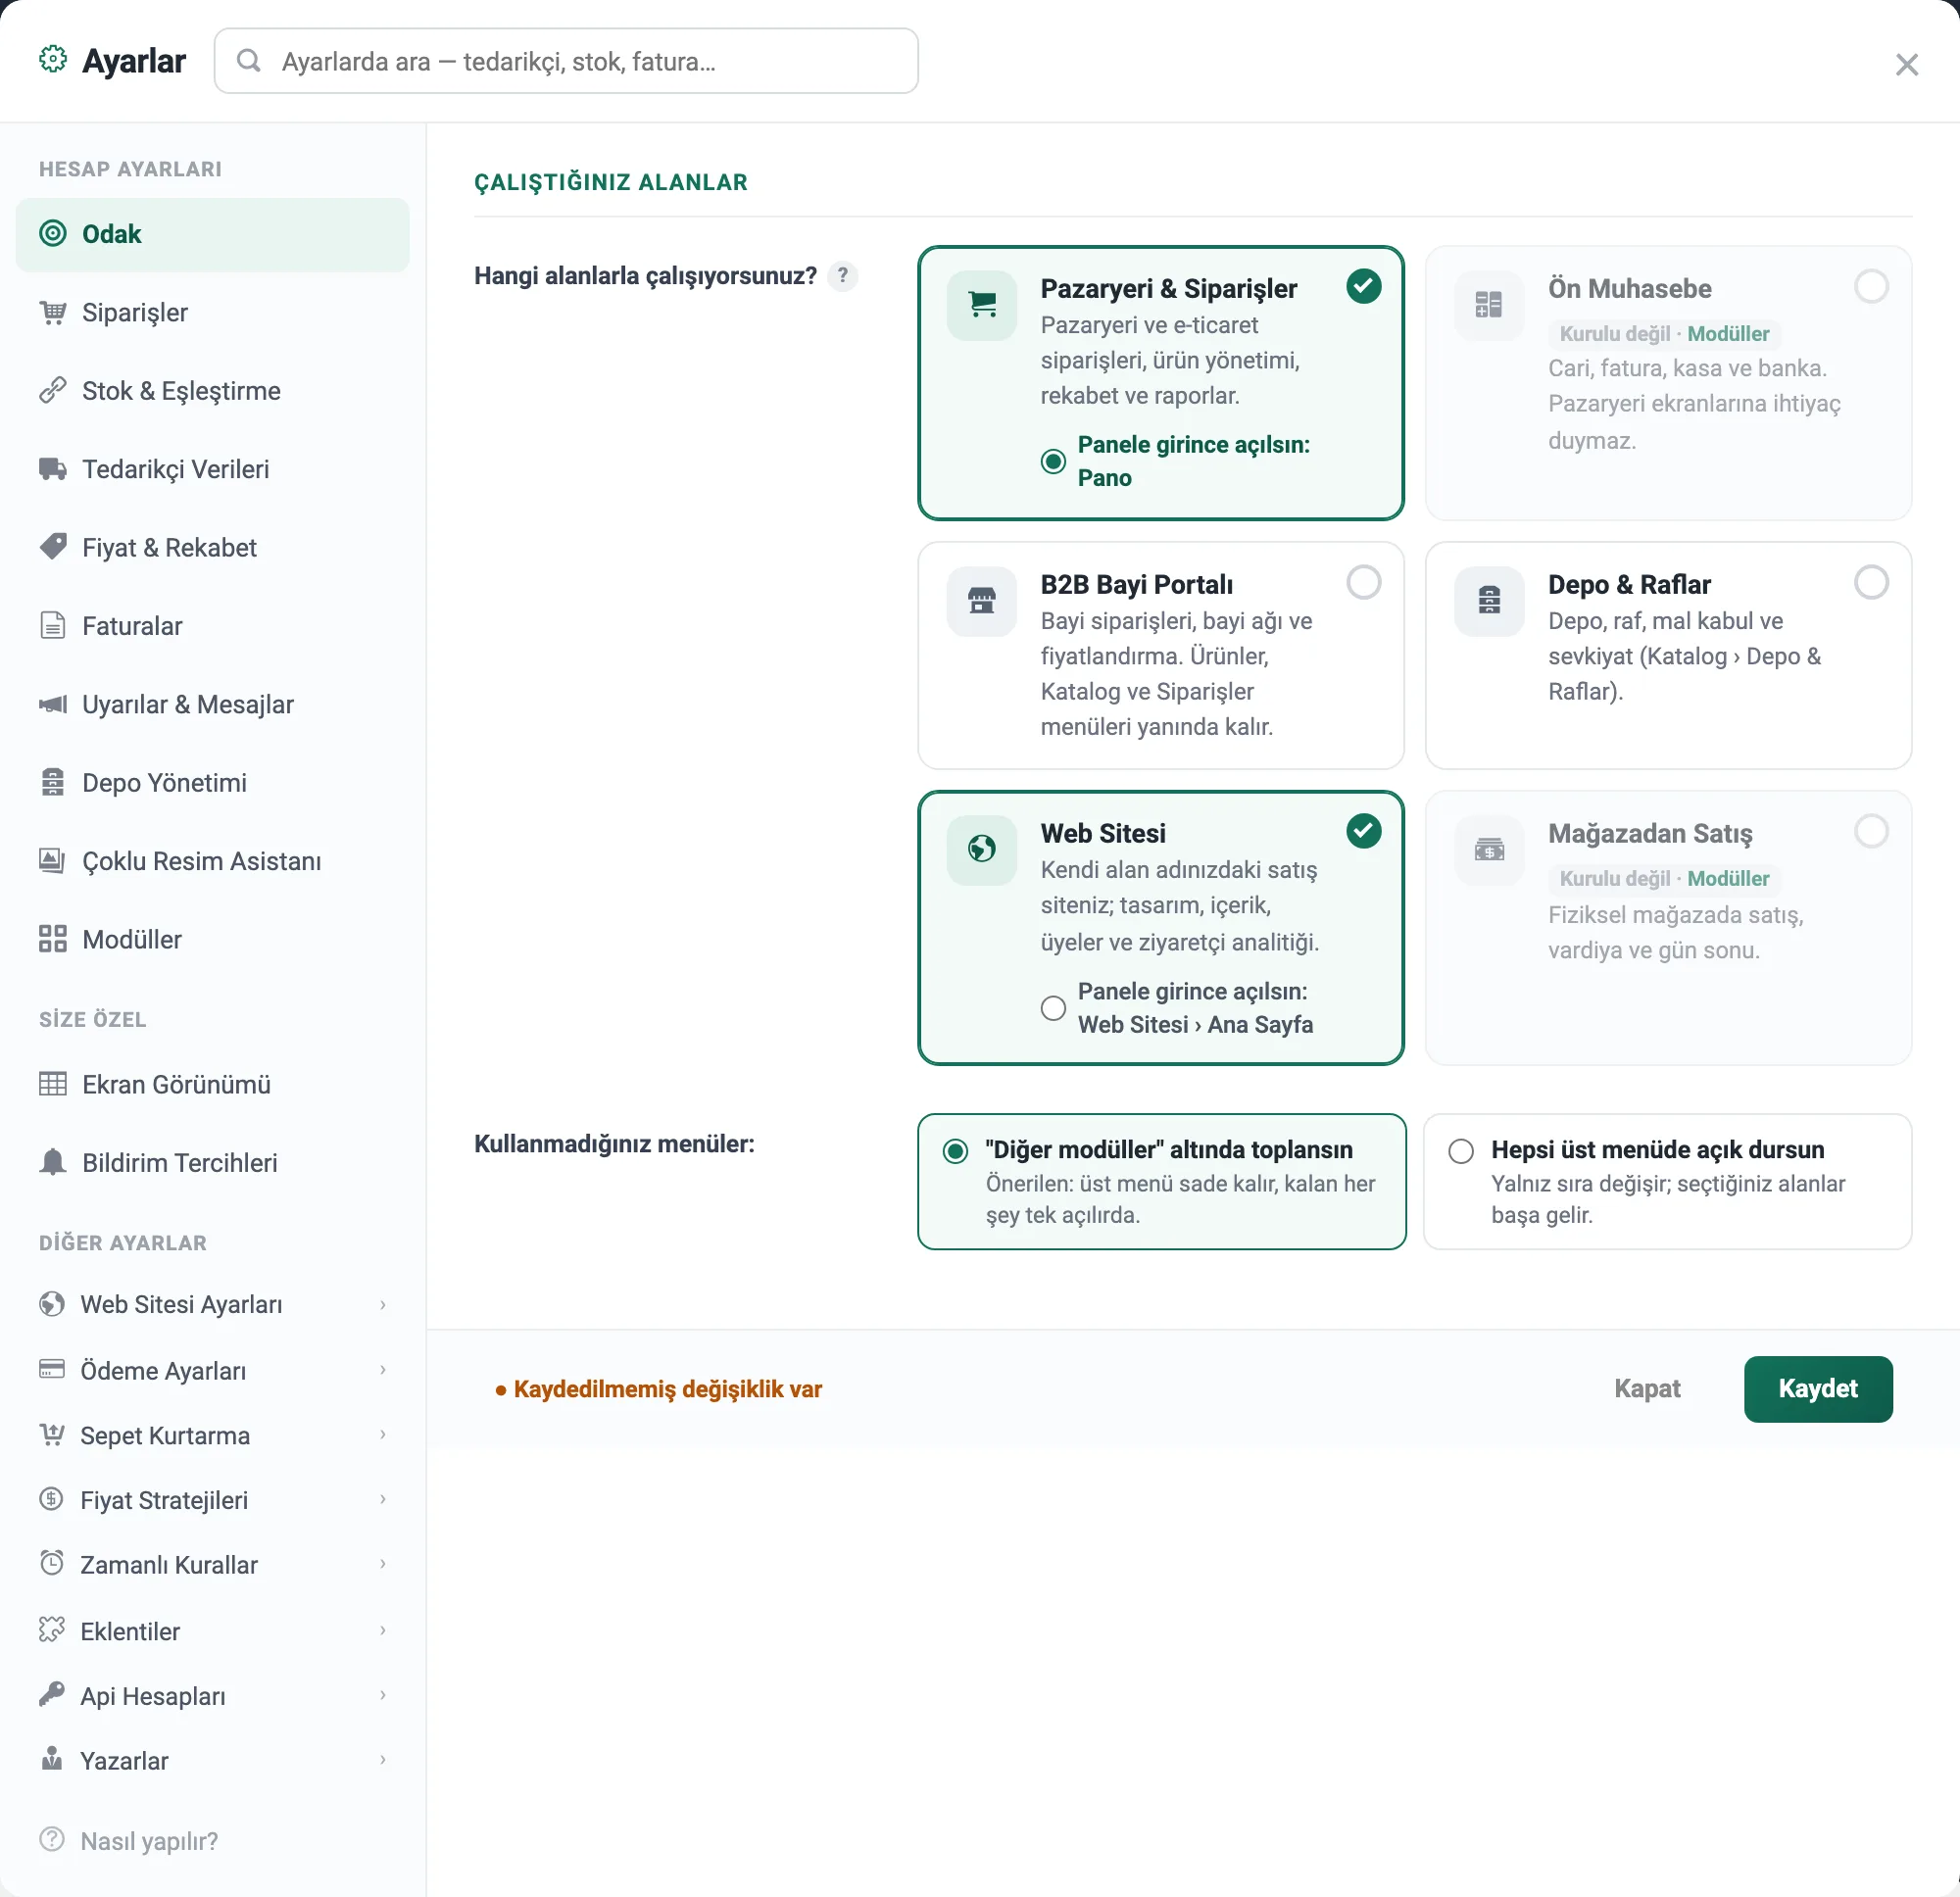
Task: Expand Zamanlı Kurallar chevron
Action: coord(383,1565)
